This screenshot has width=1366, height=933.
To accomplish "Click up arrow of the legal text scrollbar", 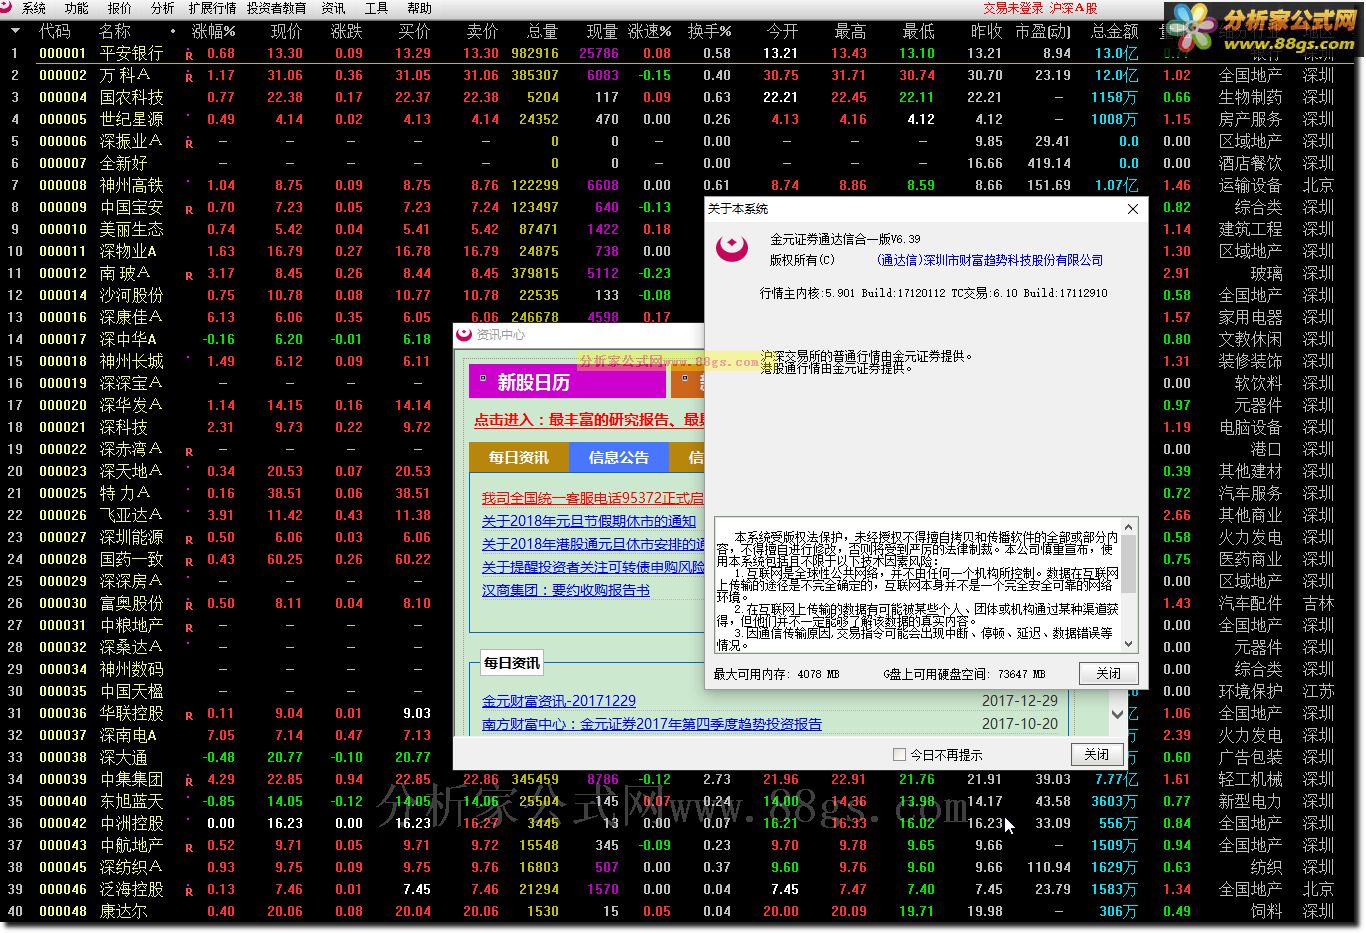I will point(1129,526).
